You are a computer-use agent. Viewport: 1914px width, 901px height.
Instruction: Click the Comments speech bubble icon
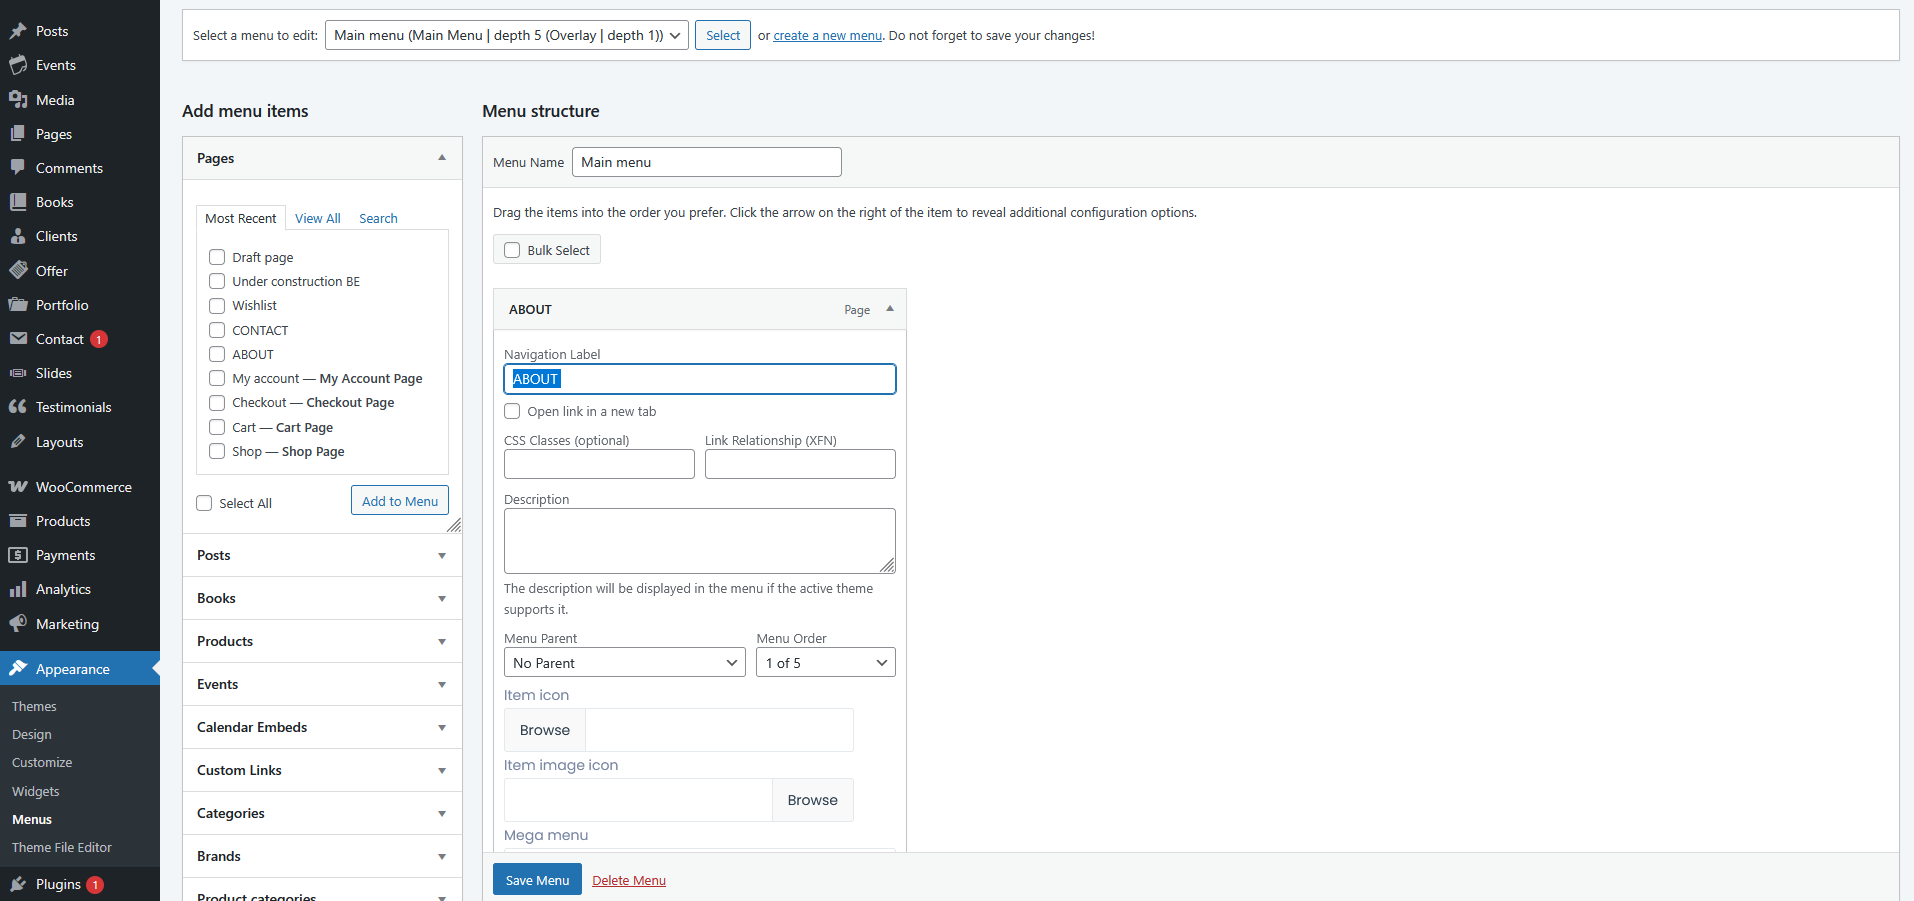tap(18, 168)
